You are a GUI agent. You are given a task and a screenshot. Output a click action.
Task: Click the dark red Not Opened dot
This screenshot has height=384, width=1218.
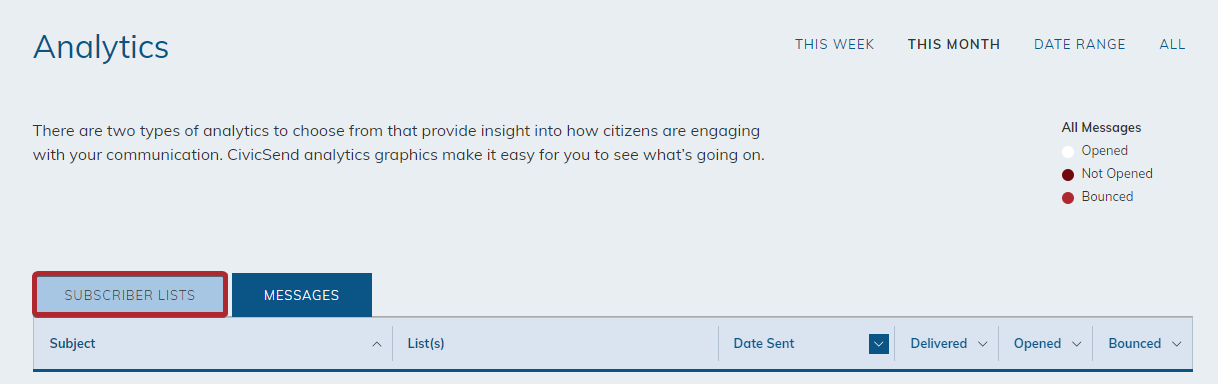1068,174
